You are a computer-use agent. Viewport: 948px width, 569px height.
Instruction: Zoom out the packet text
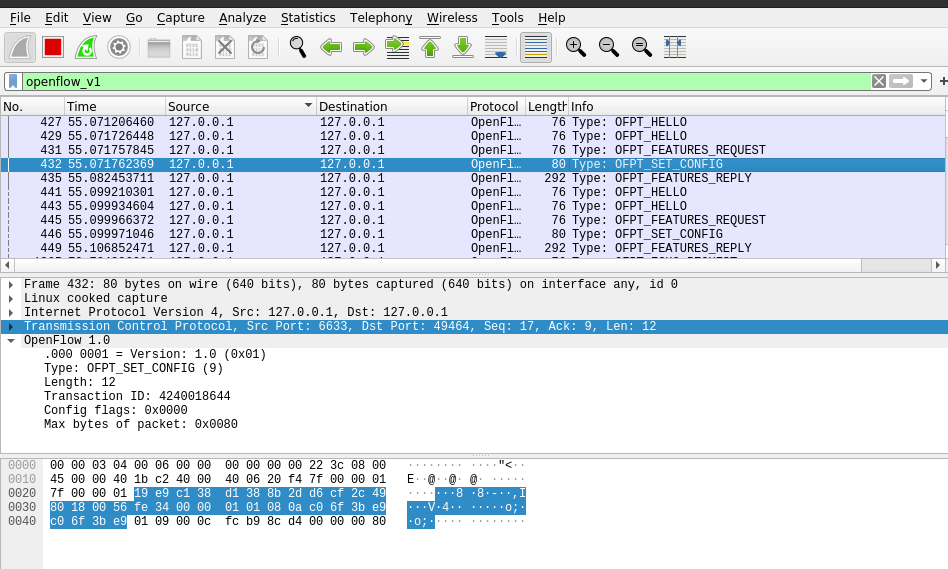pos(609,47)
